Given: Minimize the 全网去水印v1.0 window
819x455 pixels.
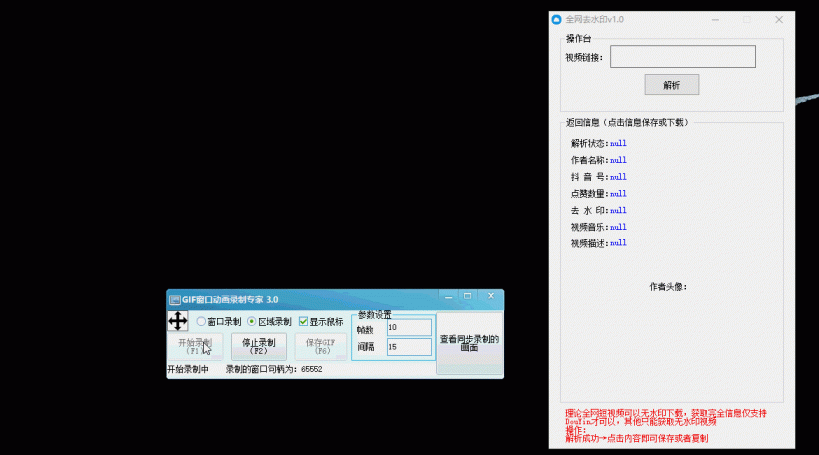Looking at the screenshot, I should pyautogui.click(x=715, y=20).
